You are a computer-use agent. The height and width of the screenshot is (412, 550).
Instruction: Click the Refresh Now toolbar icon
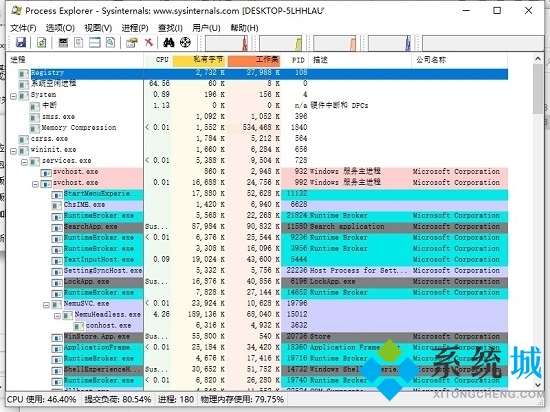click(42, 43)
